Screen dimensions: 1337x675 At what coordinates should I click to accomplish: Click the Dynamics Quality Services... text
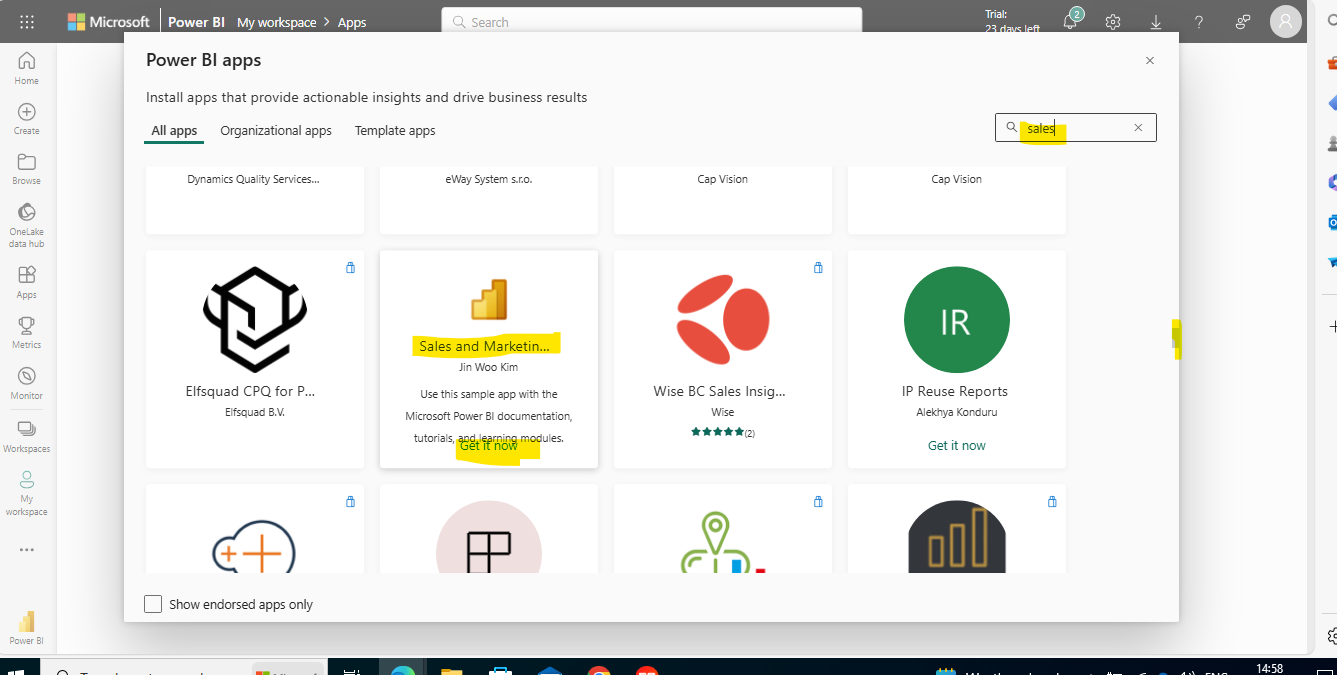254,180
